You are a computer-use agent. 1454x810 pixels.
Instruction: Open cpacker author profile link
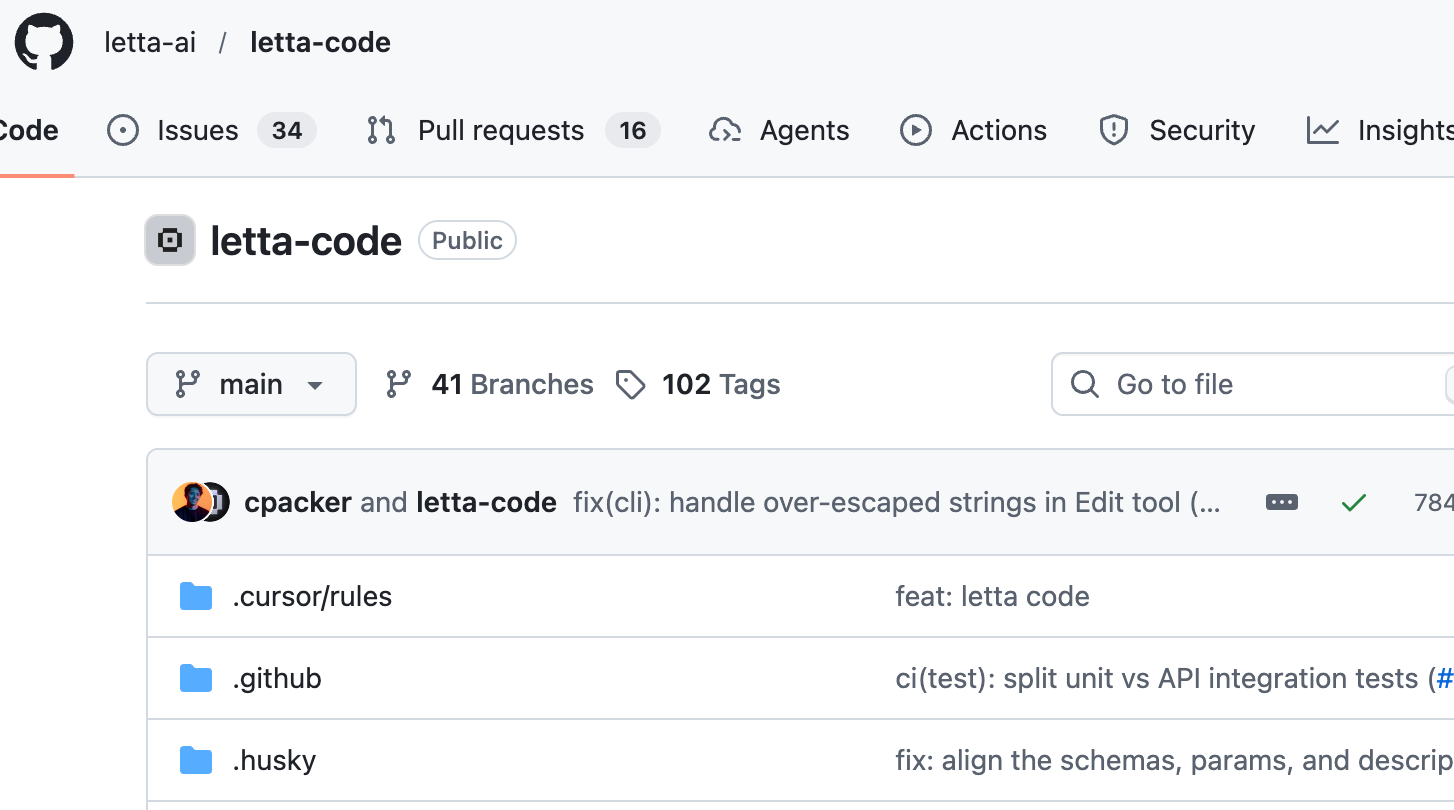pos(298,502)
